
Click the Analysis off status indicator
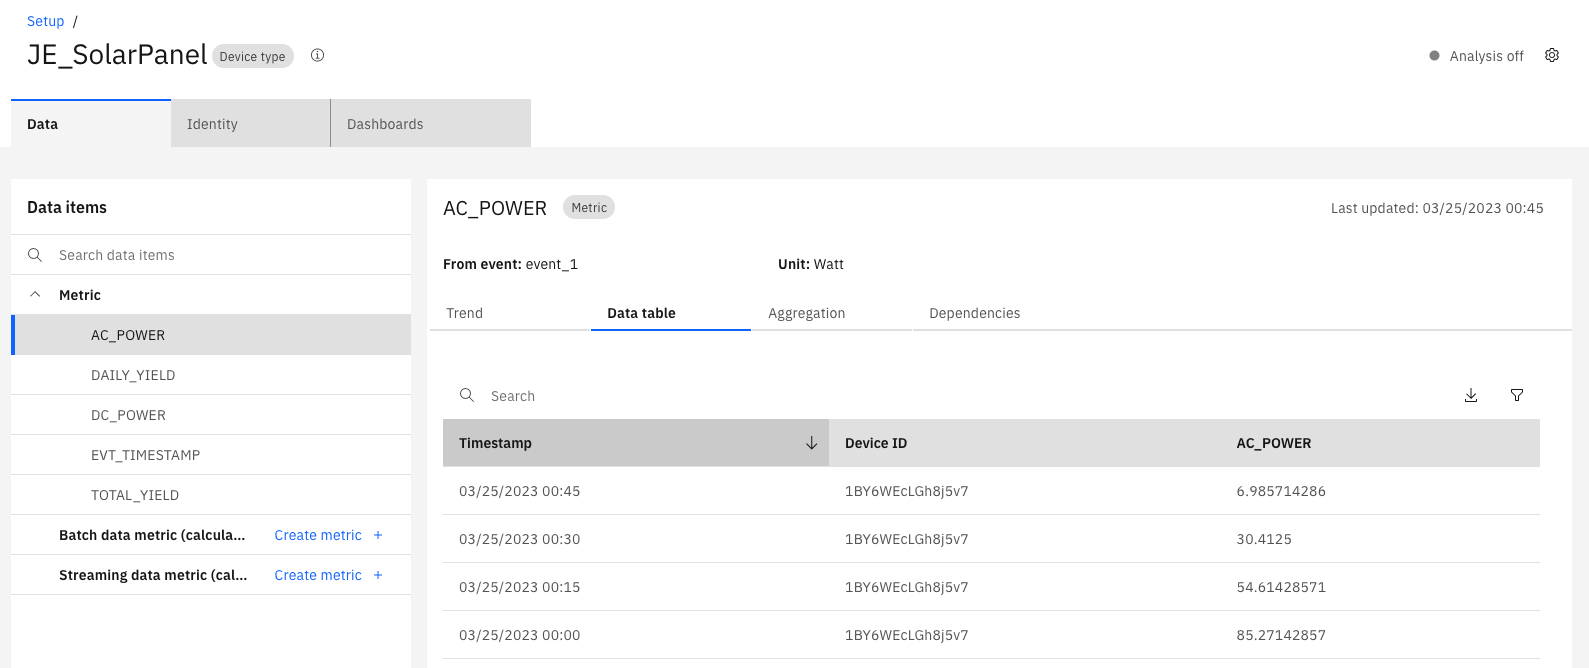tap(1476, 56)
